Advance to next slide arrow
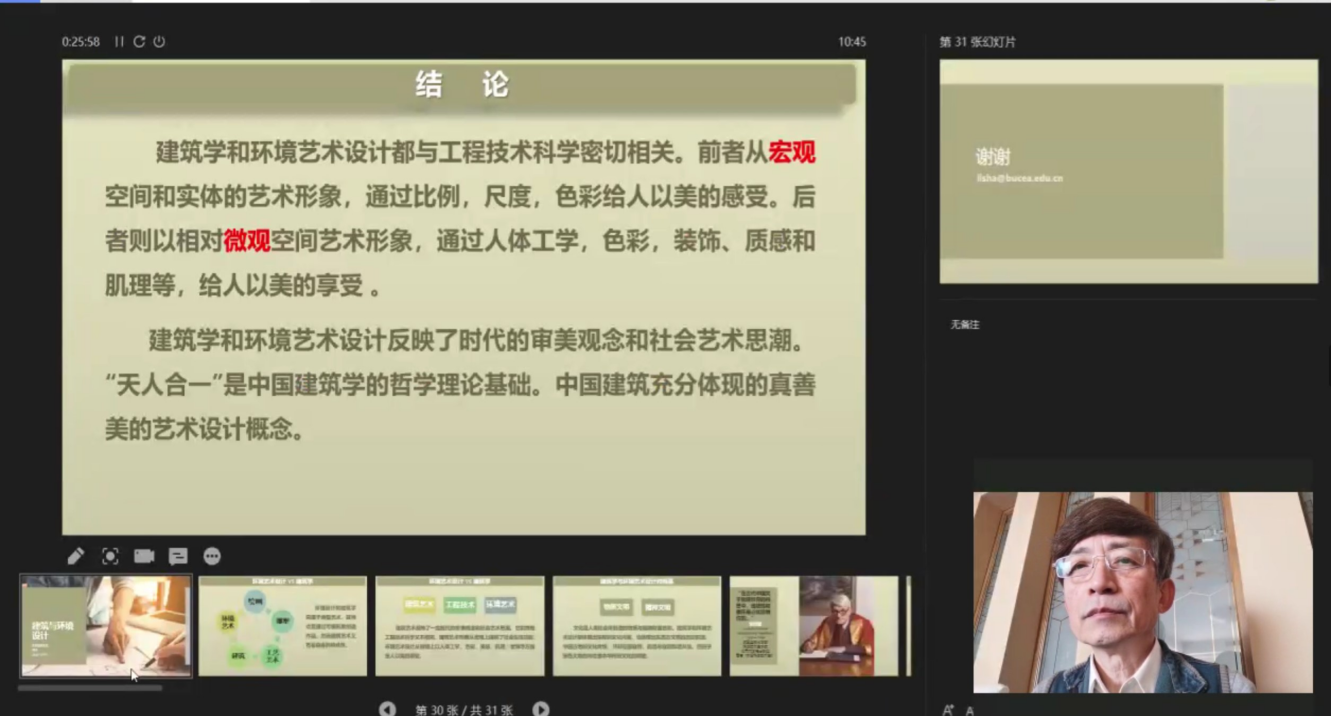Viewport: 1331px width, 716px height. [x=541, y=709]
